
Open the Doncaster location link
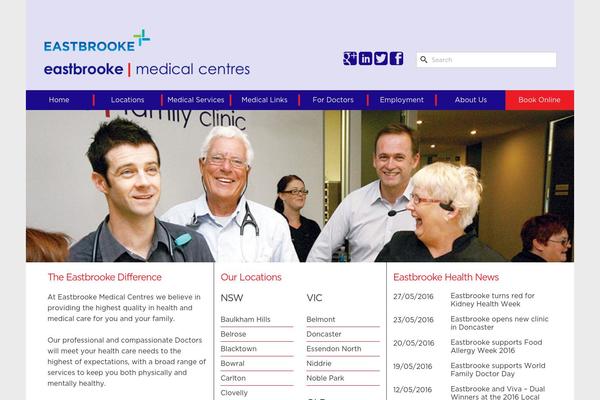tap(324, 334)
